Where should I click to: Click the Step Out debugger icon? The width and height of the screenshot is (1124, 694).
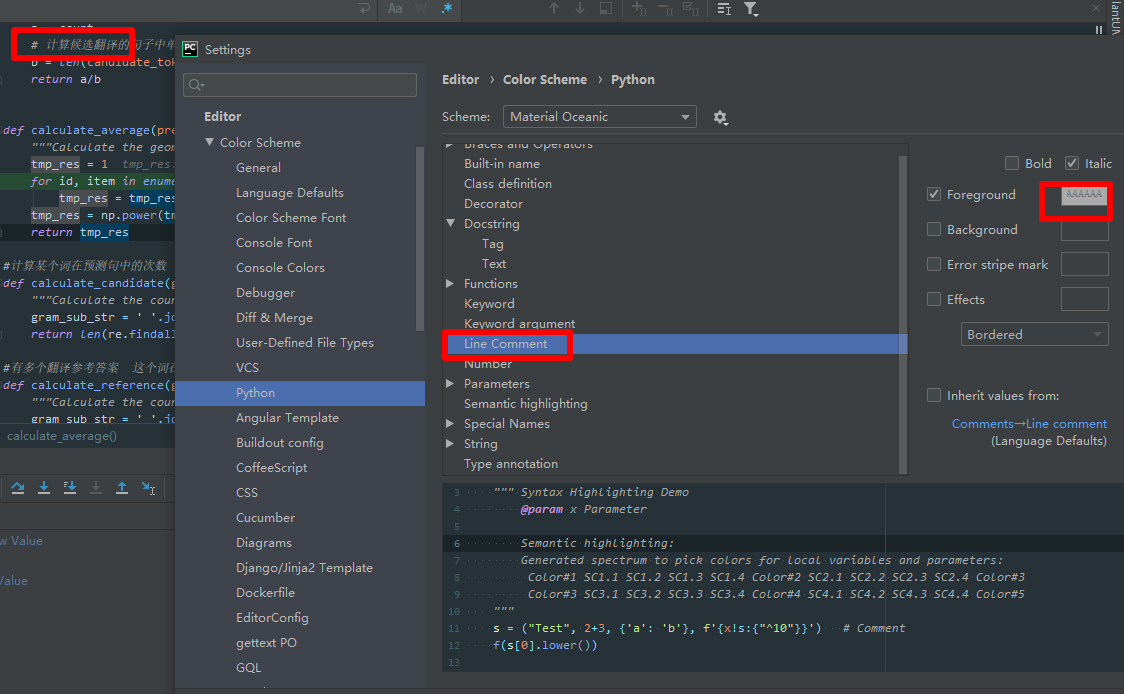click(122, 488)
